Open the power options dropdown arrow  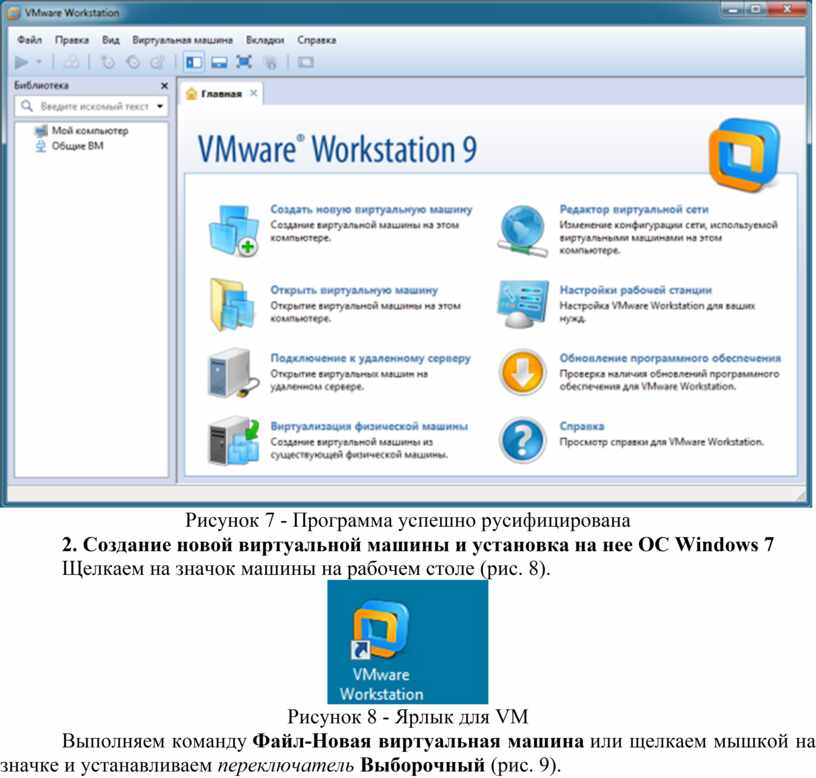pos(39,62)
